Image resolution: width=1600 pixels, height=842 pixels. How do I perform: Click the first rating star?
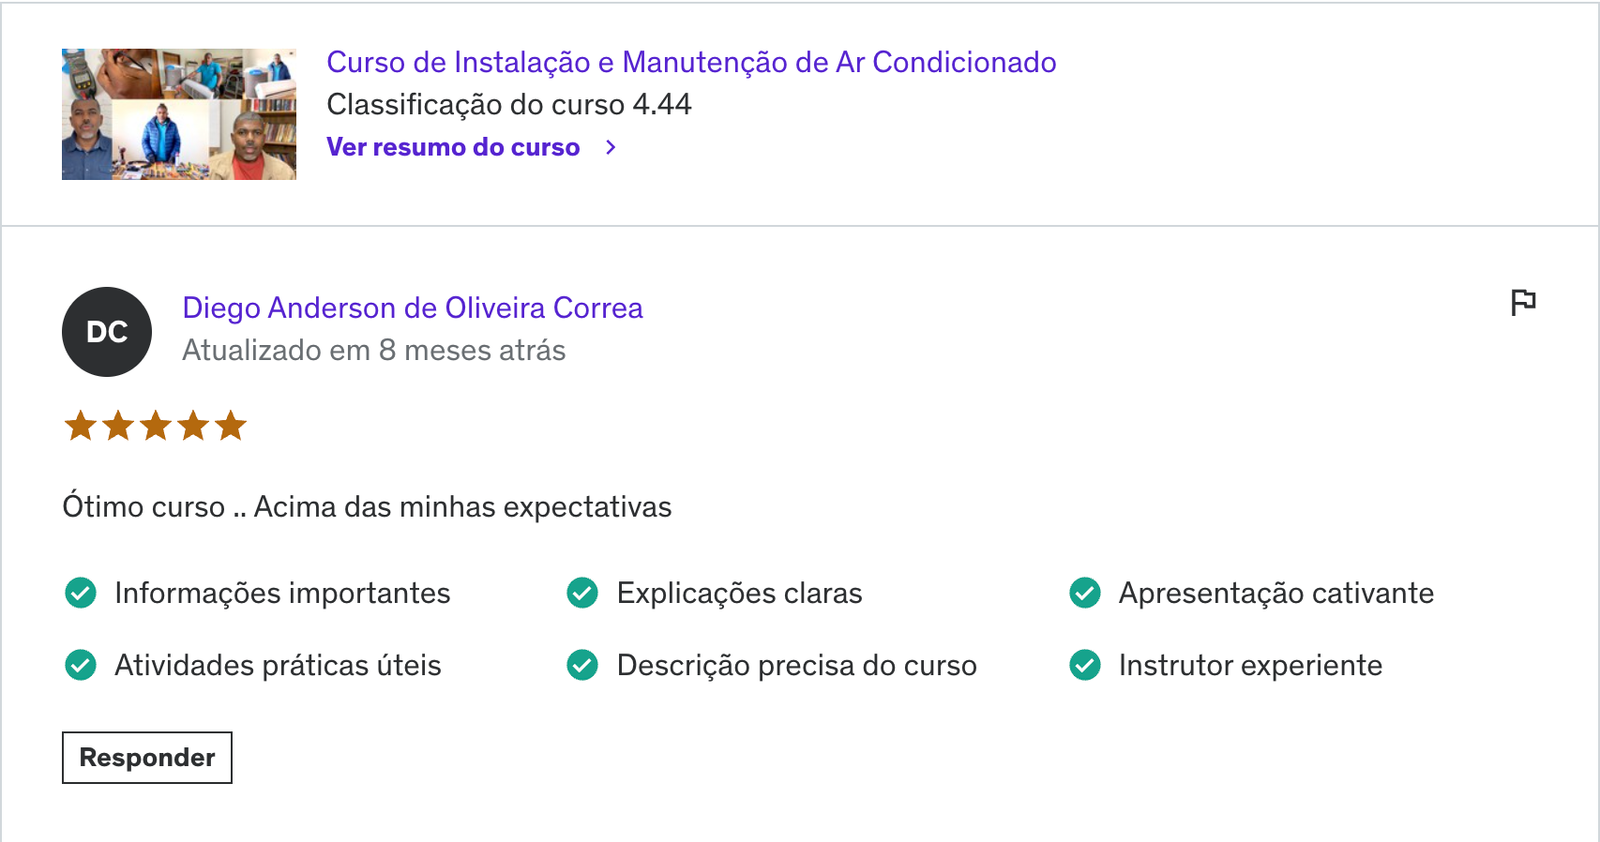[x=80, y=426]
